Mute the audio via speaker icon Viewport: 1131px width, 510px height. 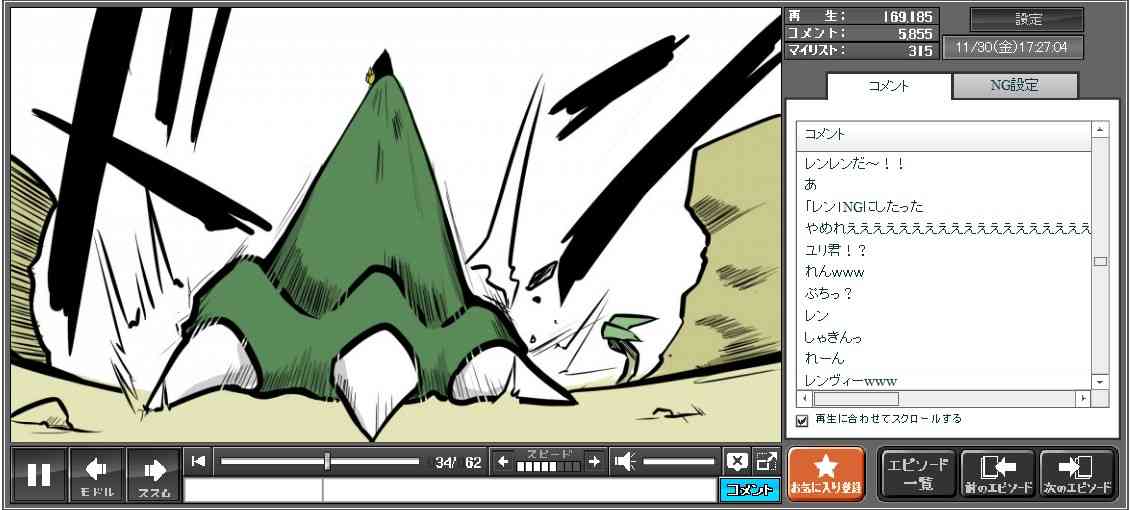(626, 461)
